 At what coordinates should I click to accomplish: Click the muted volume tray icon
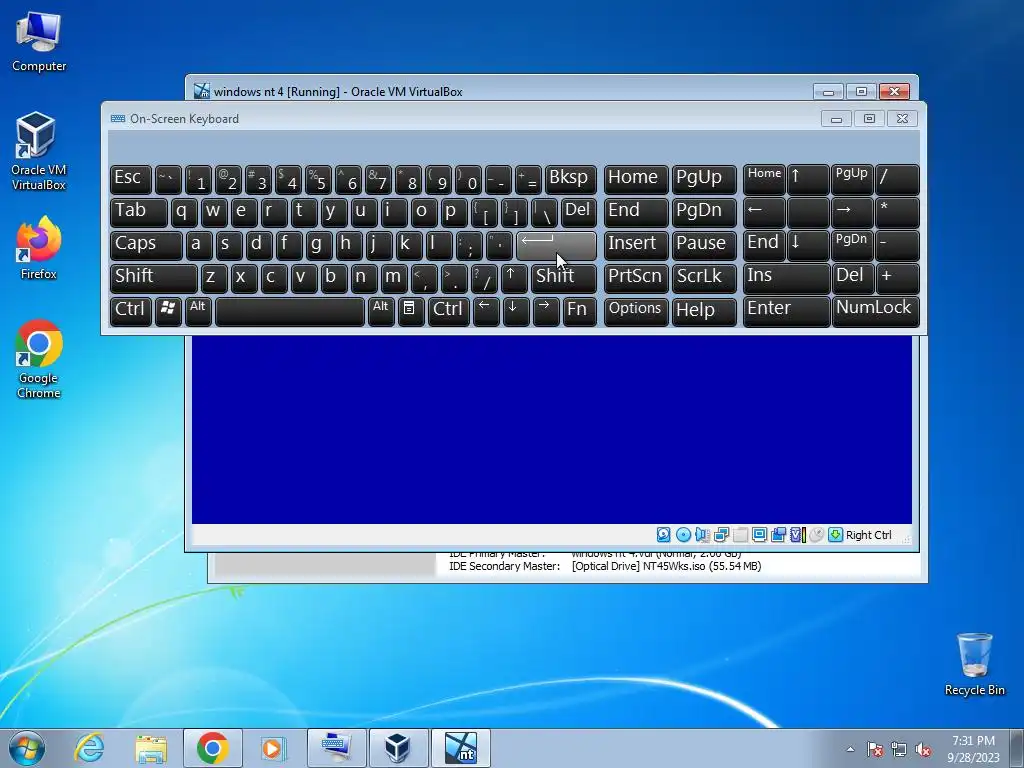[x=923, y=750]
